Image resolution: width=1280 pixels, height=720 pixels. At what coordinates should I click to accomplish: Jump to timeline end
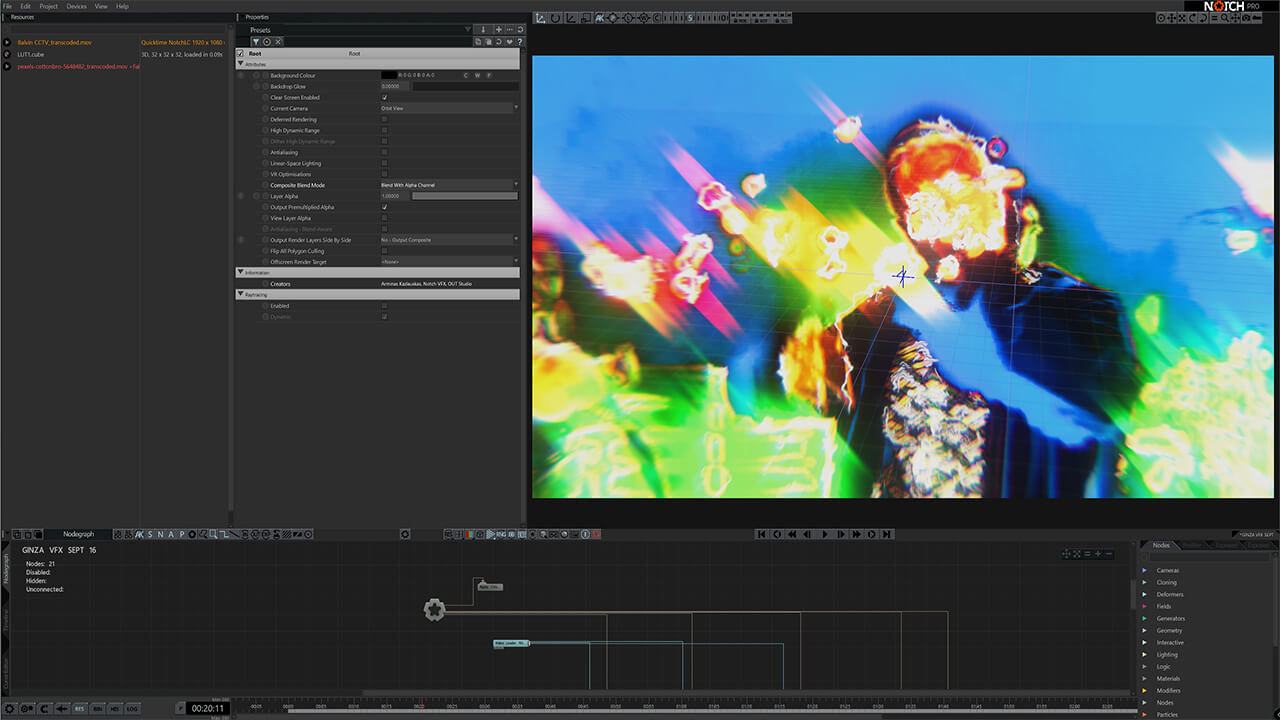(887, 534)
